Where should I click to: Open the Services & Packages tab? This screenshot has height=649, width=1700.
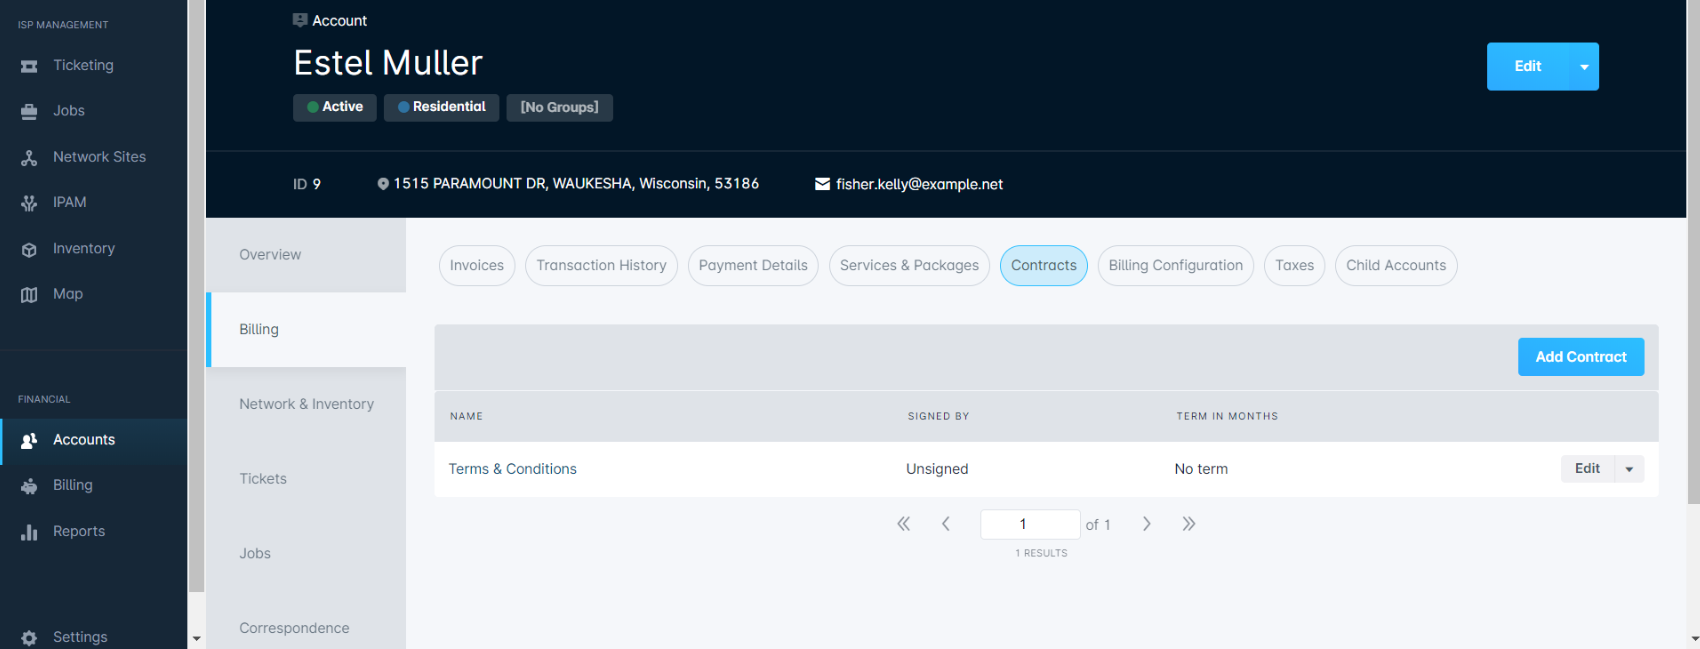(909, 266)
